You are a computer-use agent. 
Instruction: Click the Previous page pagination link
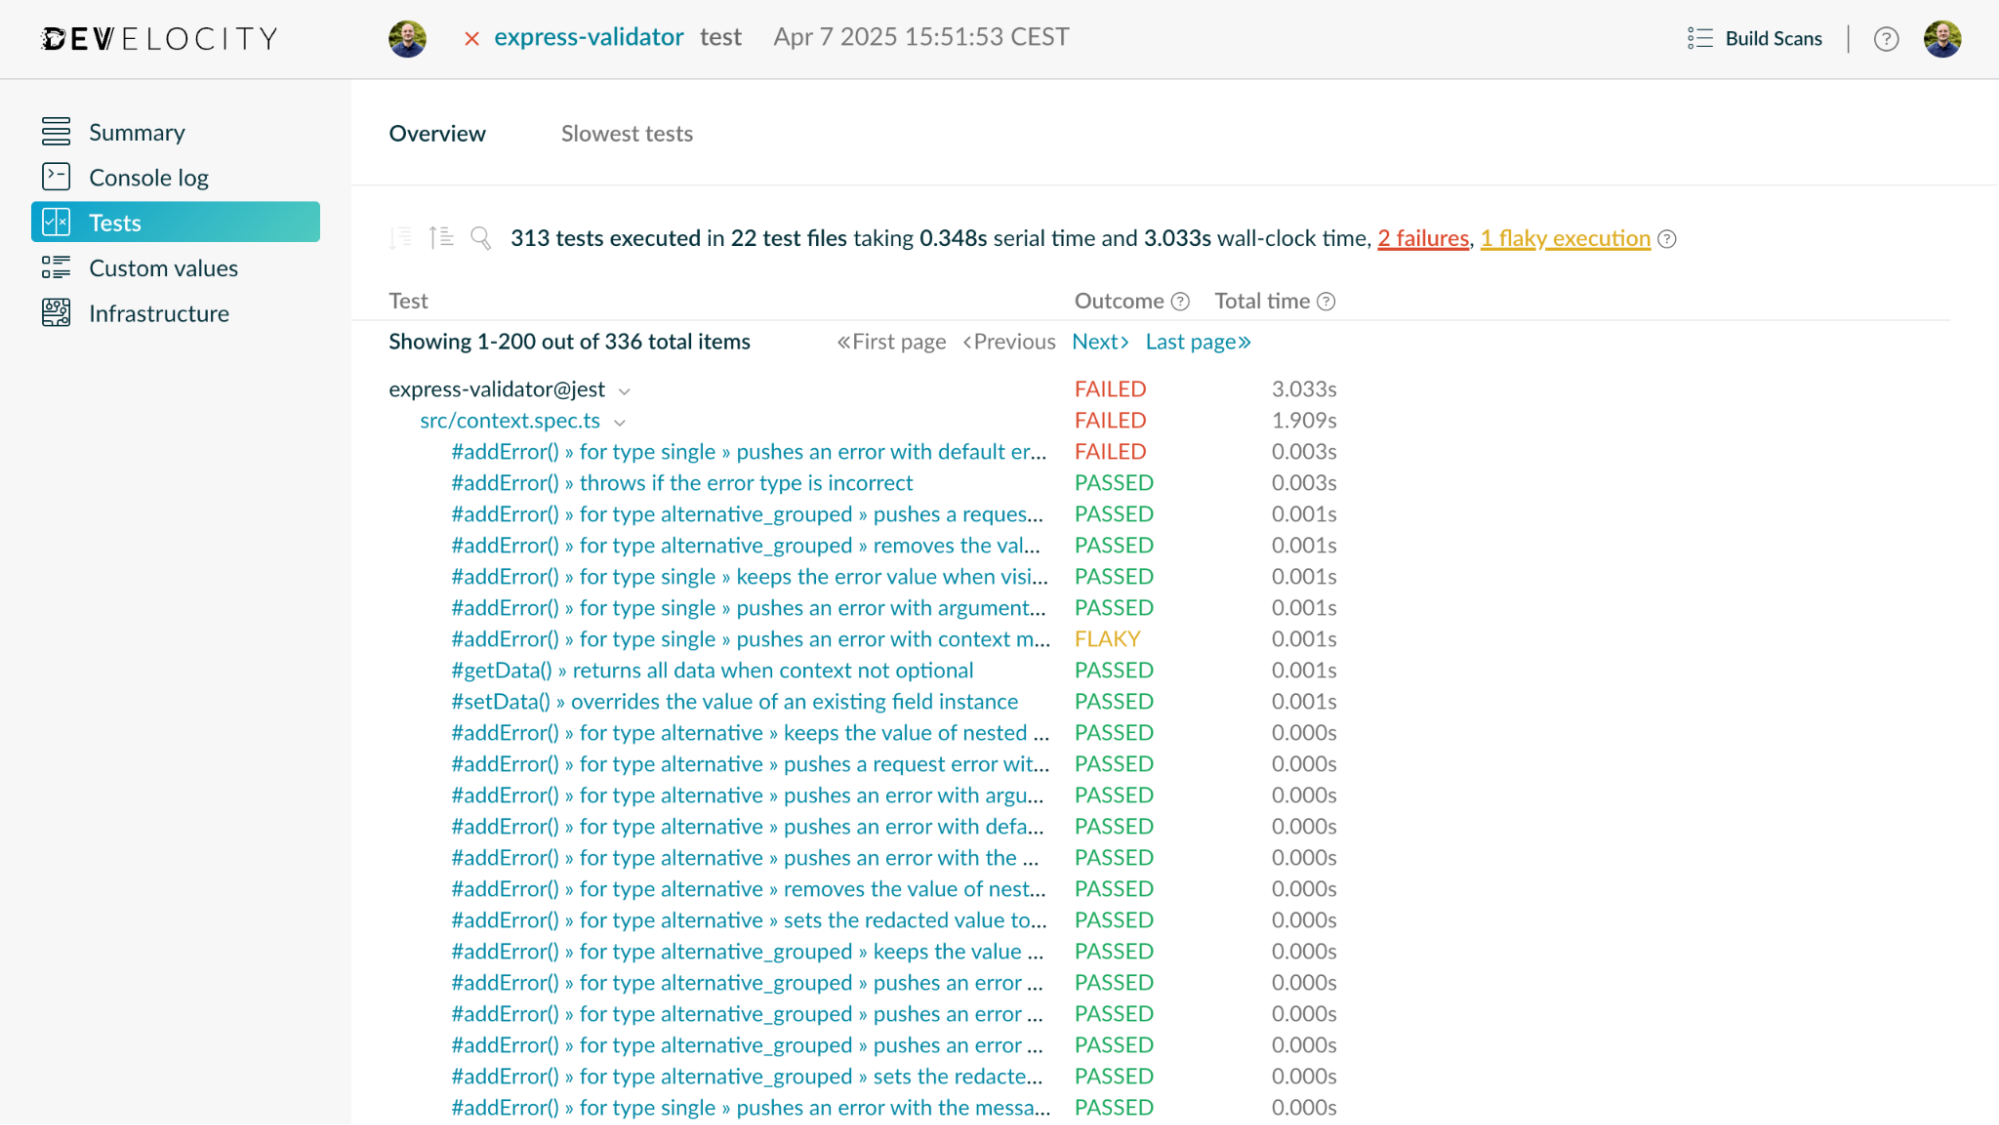point(1009,341)
